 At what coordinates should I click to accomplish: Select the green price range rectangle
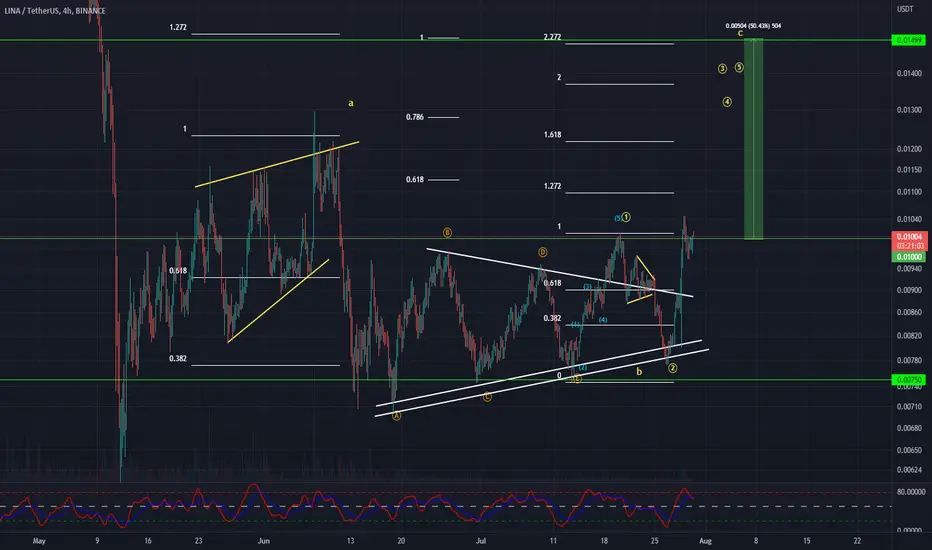click(754, 139)
